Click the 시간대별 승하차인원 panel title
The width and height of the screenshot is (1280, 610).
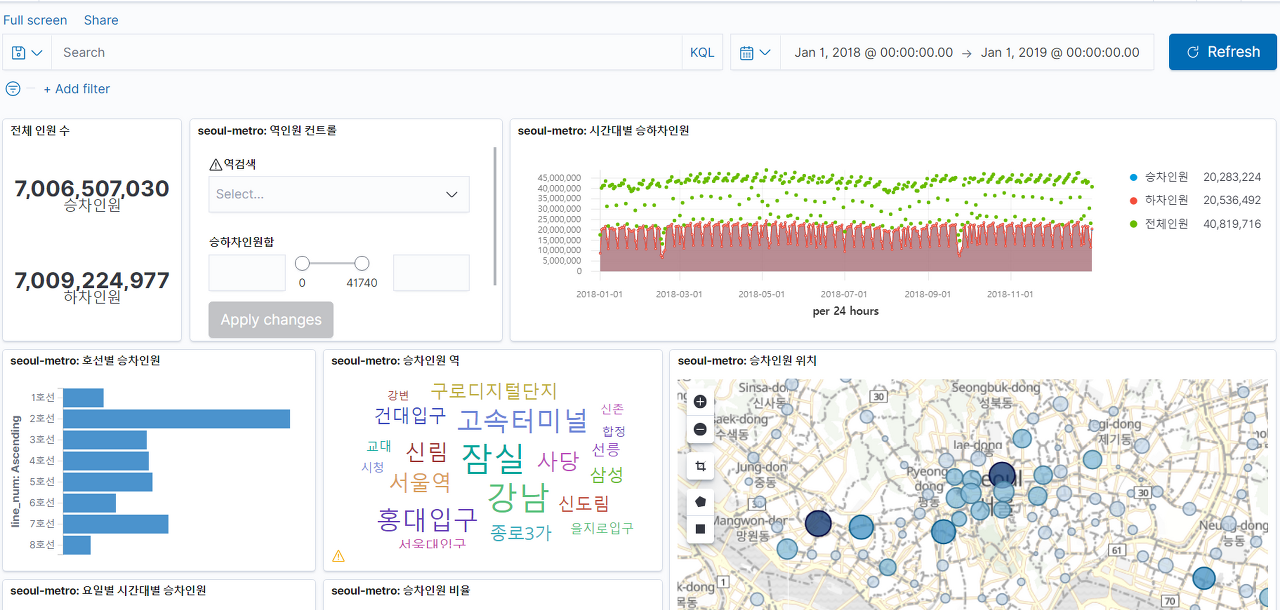[603, 130]
